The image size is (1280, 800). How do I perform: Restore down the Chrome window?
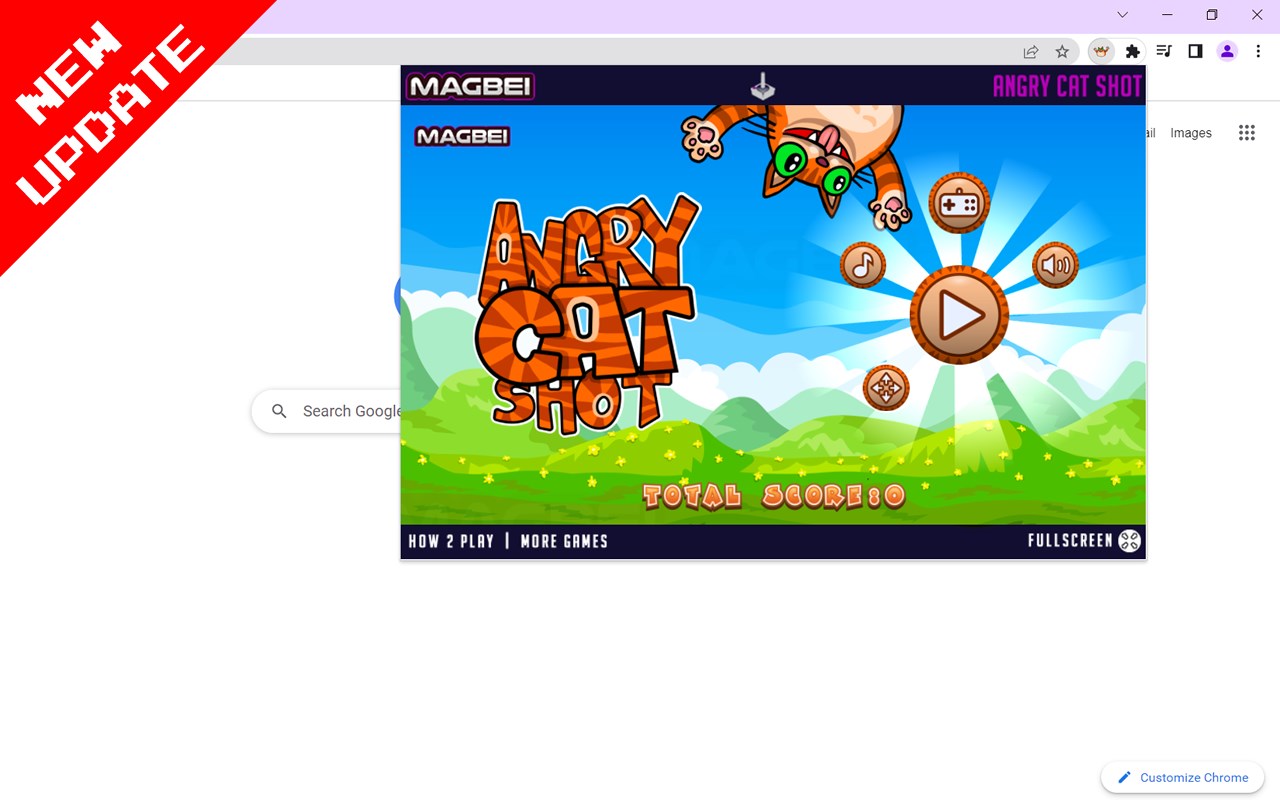(x=1212, y=15)
